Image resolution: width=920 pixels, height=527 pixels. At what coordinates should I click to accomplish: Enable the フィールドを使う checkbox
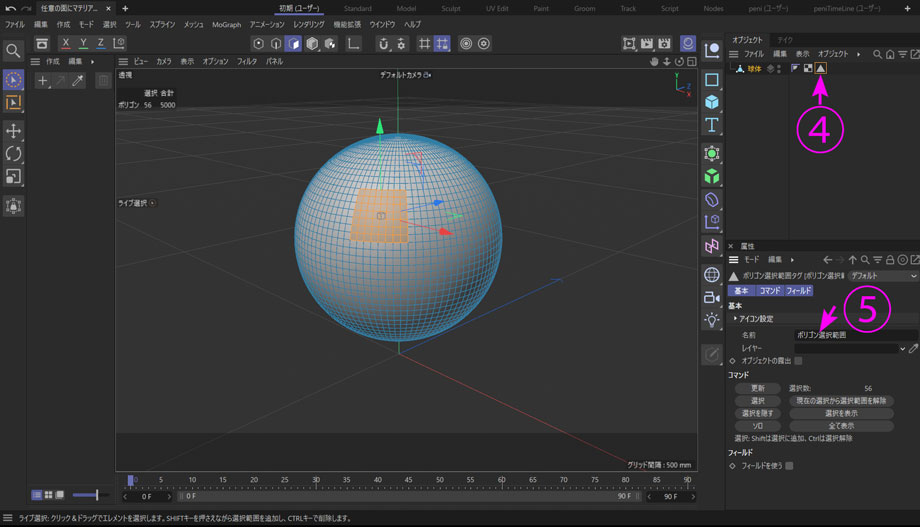(789, 465)
